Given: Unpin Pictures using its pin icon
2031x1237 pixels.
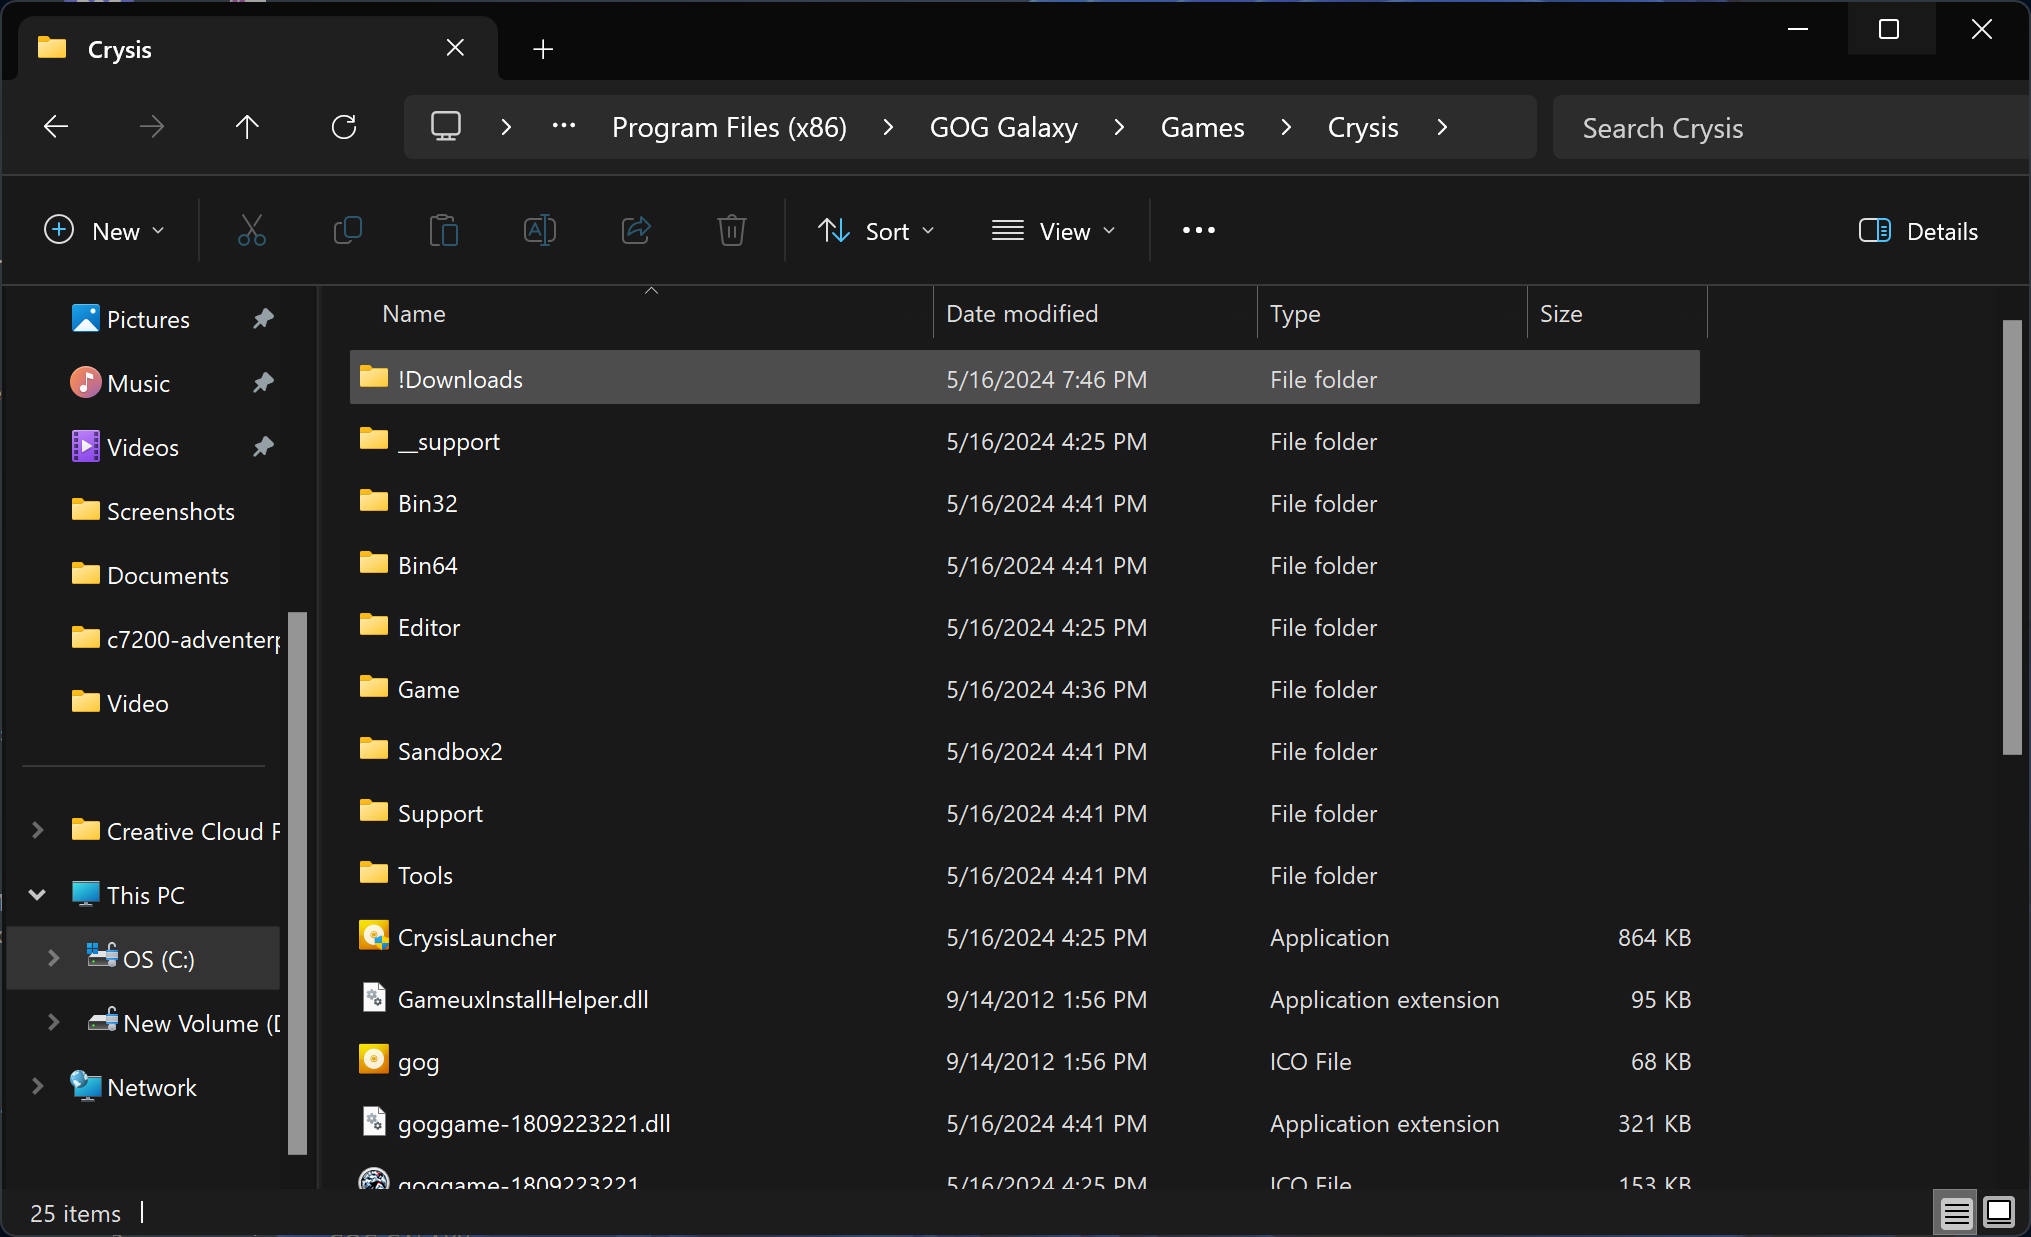Looking at the screenshot, I should tap(263, 319).
